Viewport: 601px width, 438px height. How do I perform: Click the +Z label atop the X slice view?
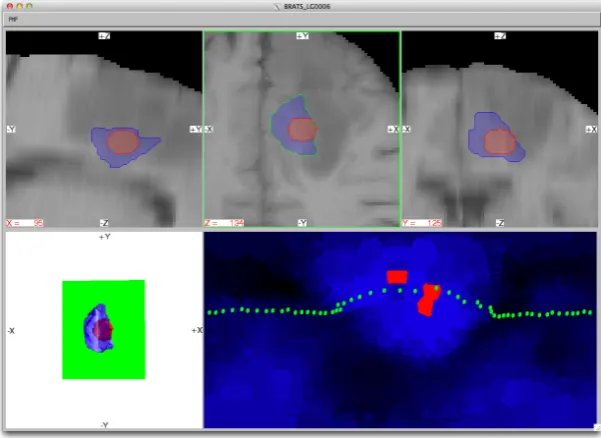coord(104,36)
